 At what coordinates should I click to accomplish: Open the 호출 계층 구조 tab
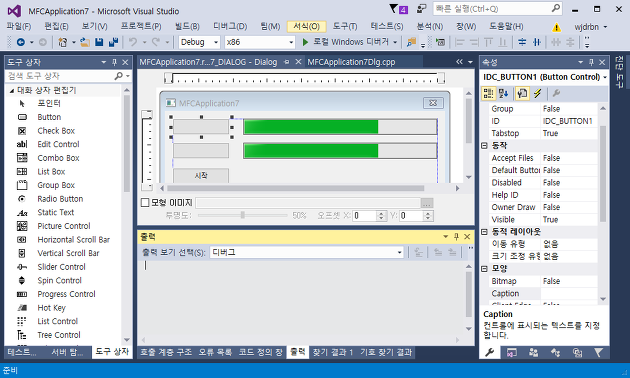[x=166, y=352]
